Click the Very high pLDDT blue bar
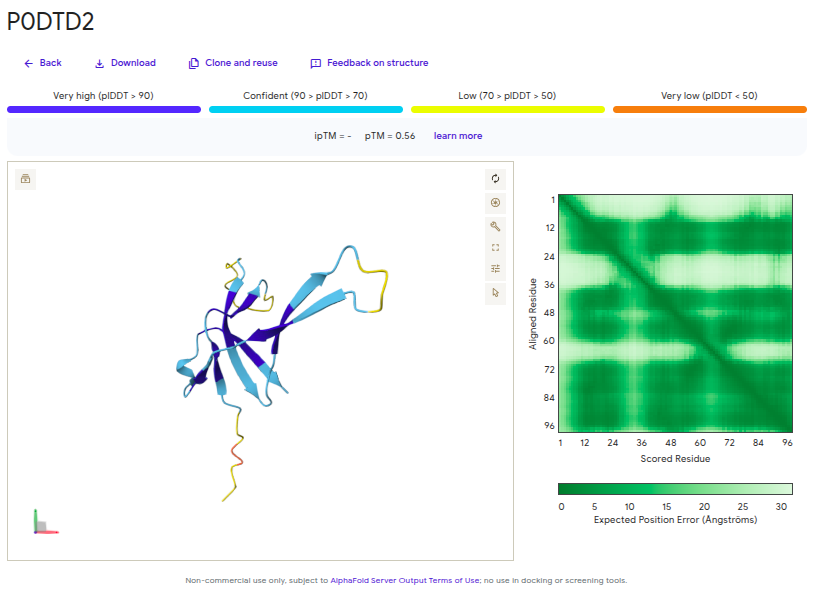This screenshot has width=832, height=589. [104, 109]
